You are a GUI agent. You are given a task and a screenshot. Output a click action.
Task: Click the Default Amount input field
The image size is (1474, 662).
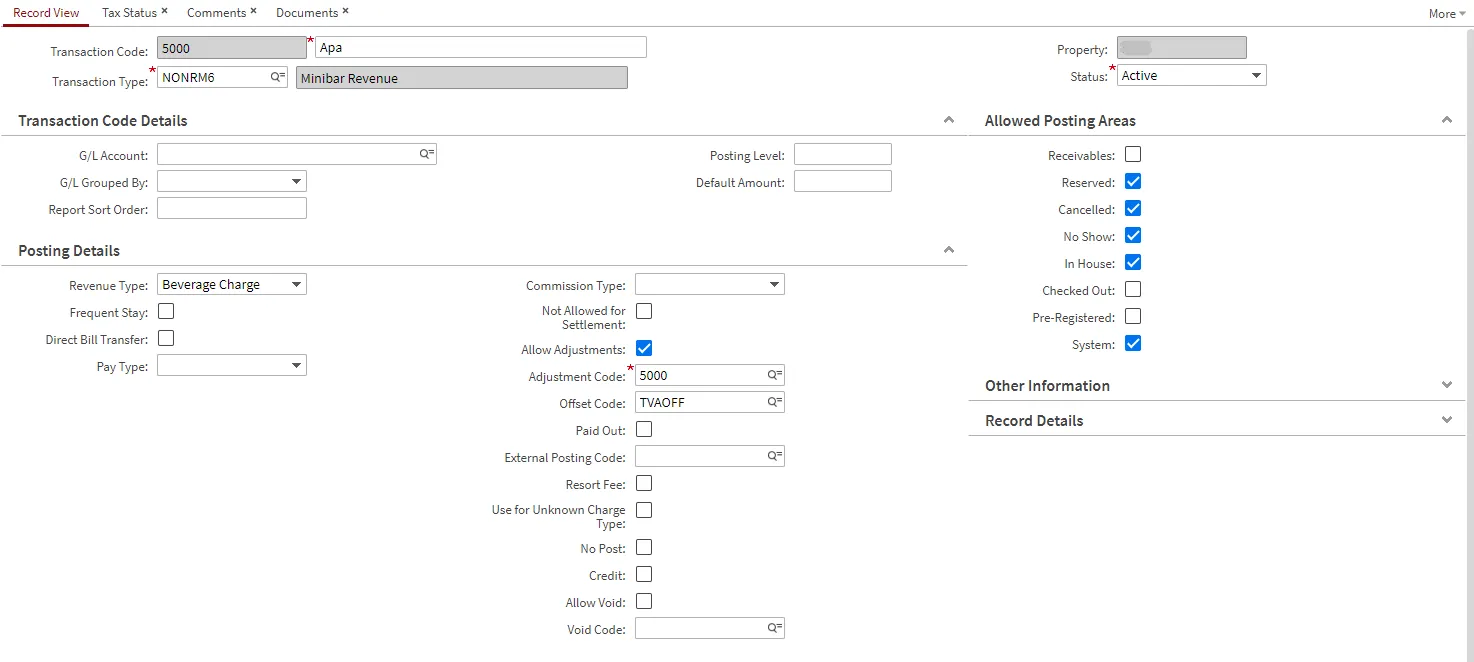coord(843,181)
